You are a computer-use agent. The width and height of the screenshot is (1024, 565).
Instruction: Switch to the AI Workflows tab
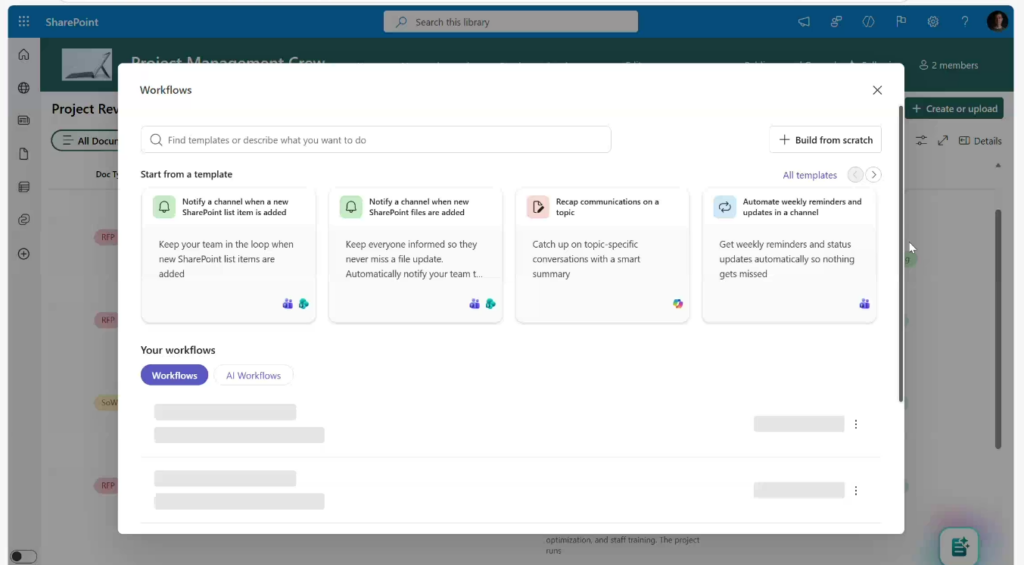(253, 375)
